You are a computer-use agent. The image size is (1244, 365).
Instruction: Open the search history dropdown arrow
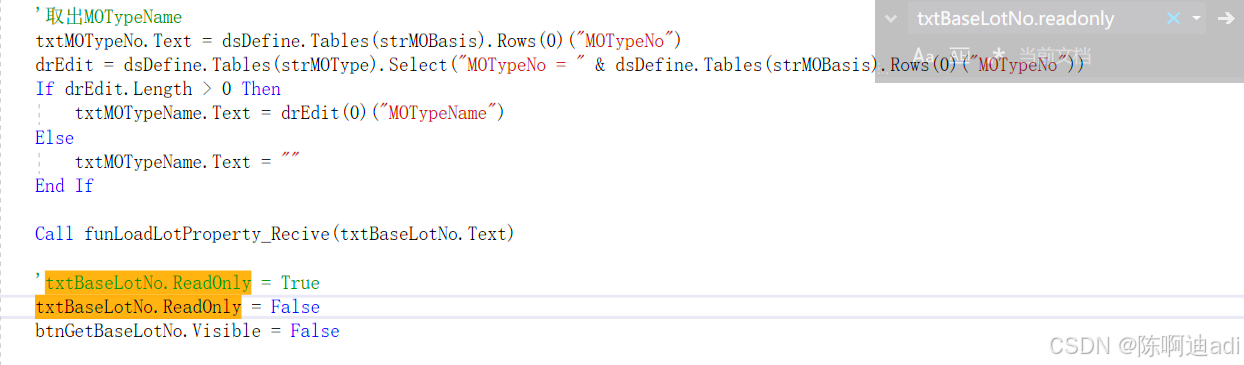[1196, 18]
